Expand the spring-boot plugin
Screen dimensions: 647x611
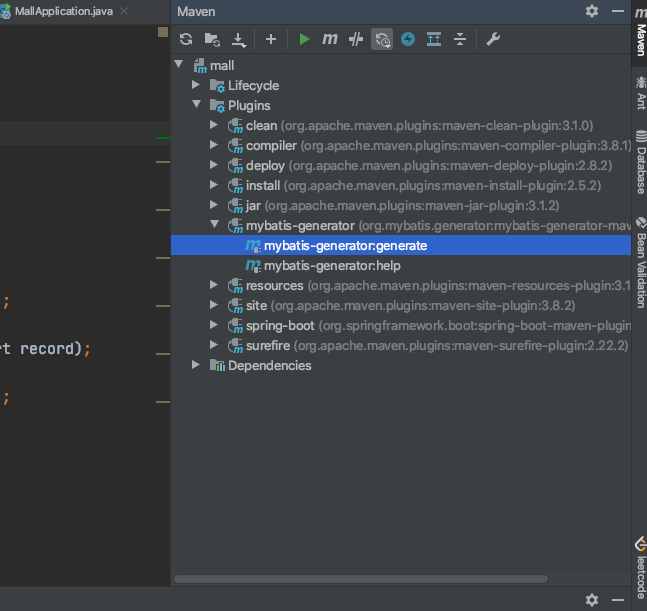pos(214,325)
